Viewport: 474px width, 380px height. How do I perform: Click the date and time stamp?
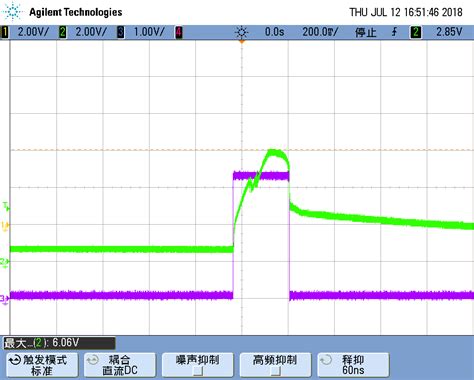tap(406, 12)
